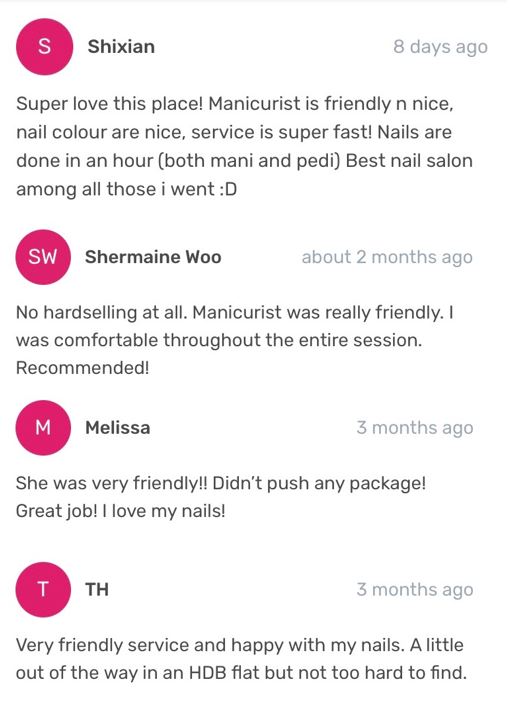Open the 'Very friendly service' review text
The height and width of the screenshot is (716, 510).
[242, 658]
